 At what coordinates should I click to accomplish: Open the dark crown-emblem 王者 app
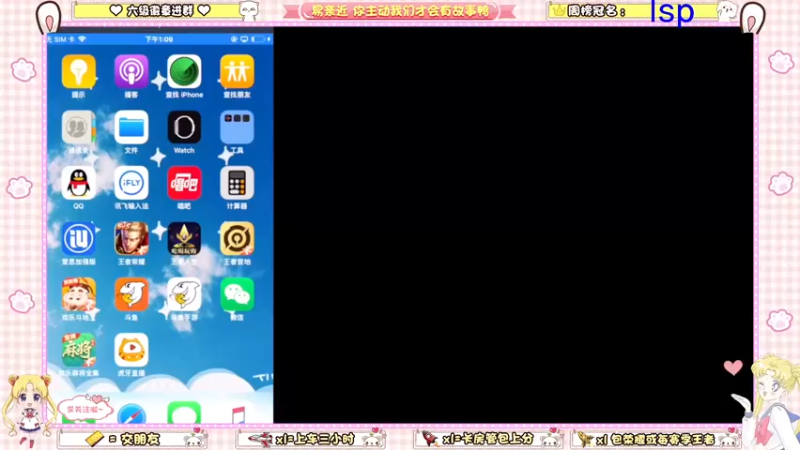pyautogui.click(x=184, y=239)
